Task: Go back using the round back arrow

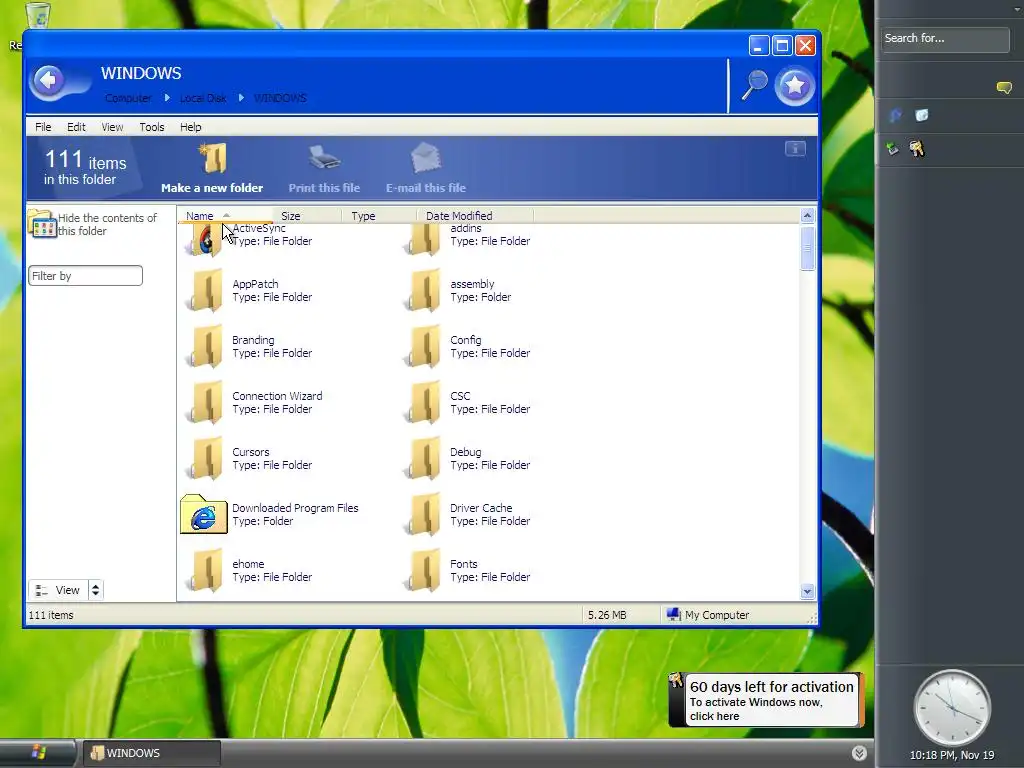Action: coord(48,82)
